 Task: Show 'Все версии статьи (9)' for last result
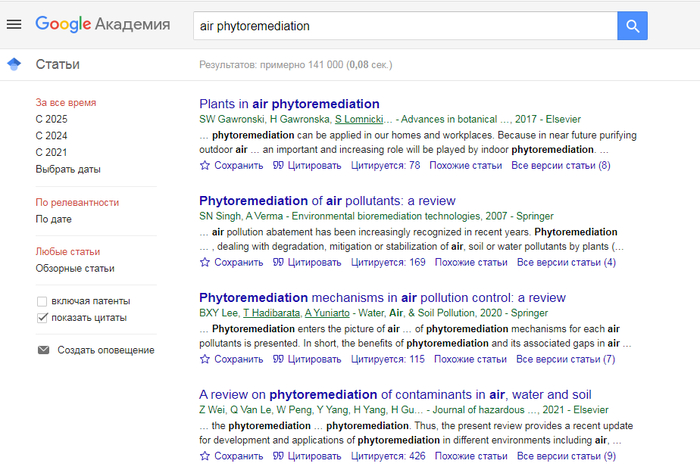(566, 456)
